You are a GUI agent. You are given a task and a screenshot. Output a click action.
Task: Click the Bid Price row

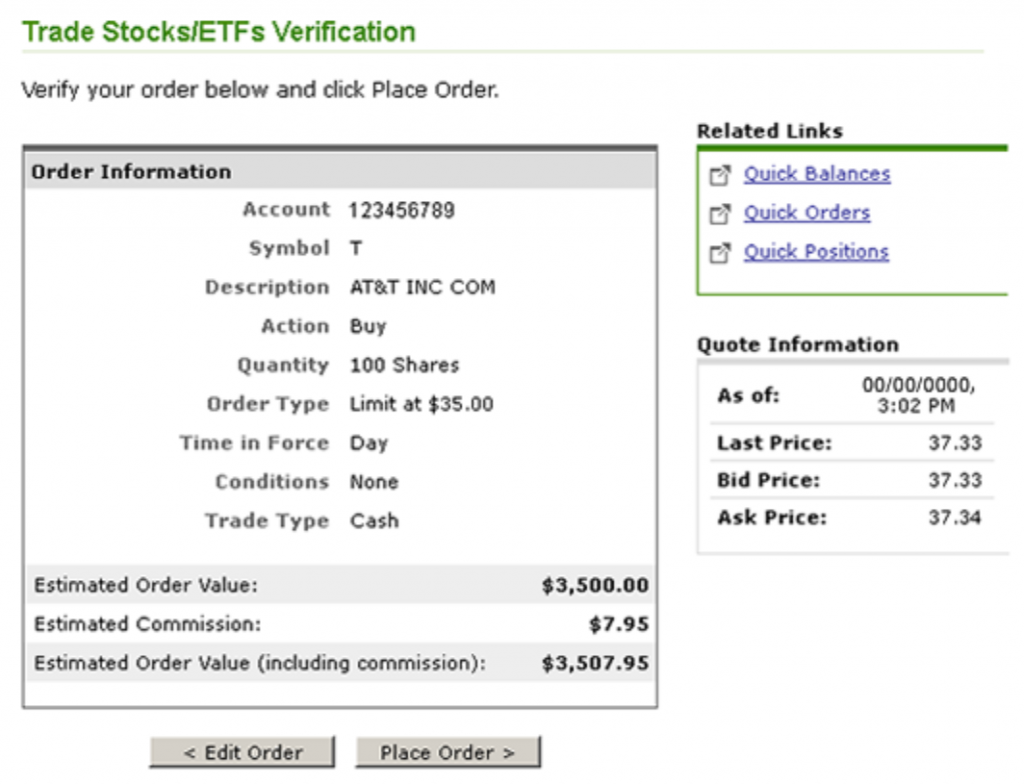click(850, 480)
